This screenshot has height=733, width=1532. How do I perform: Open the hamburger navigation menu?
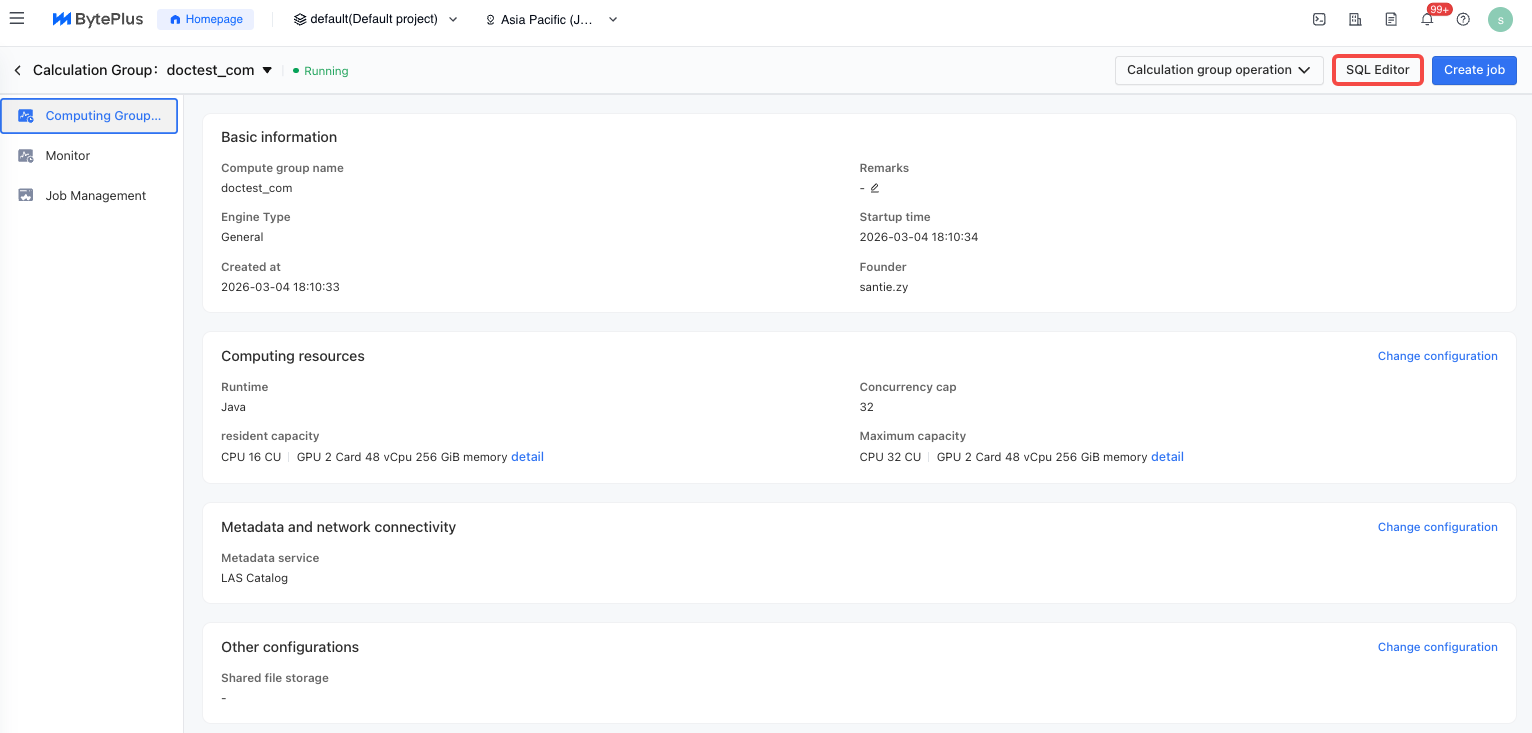point(17,19)
